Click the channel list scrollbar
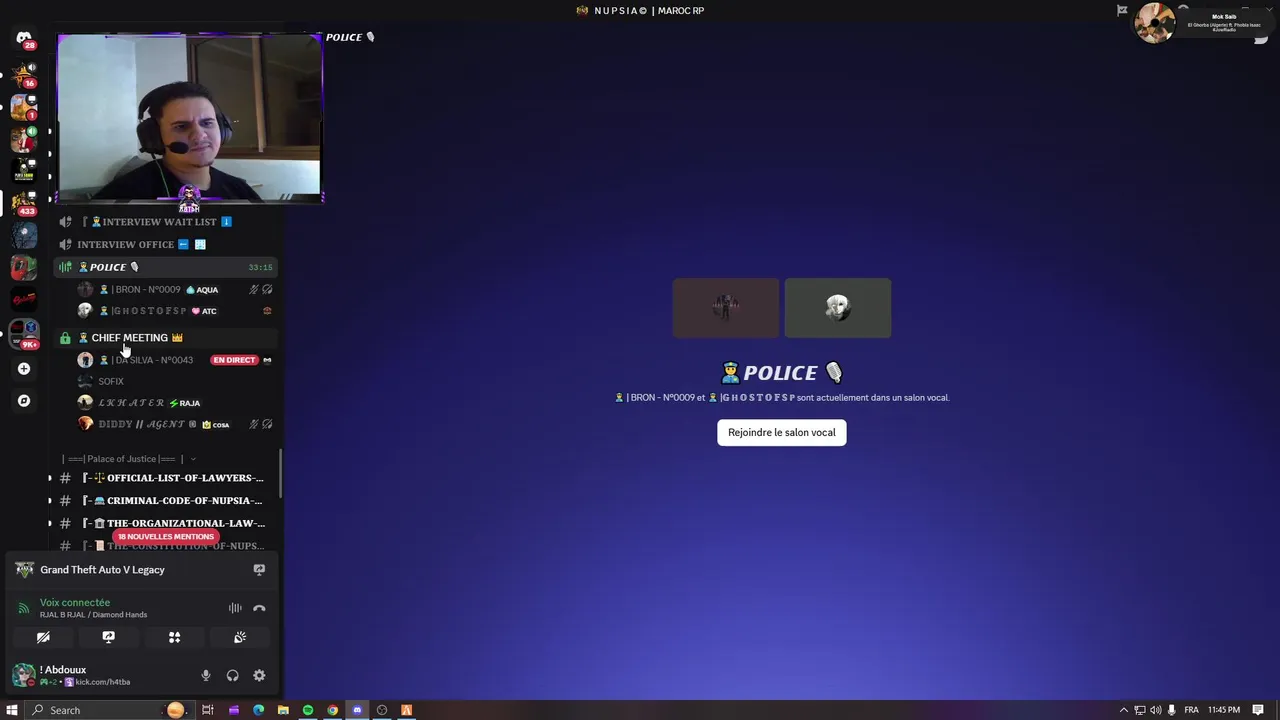 tap(280, 473)
